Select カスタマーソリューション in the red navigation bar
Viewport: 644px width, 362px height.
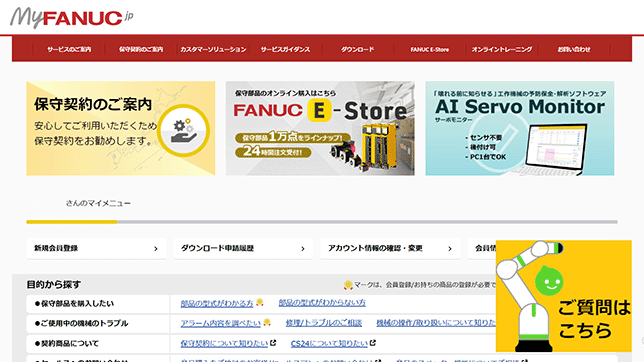pos(213,49)
